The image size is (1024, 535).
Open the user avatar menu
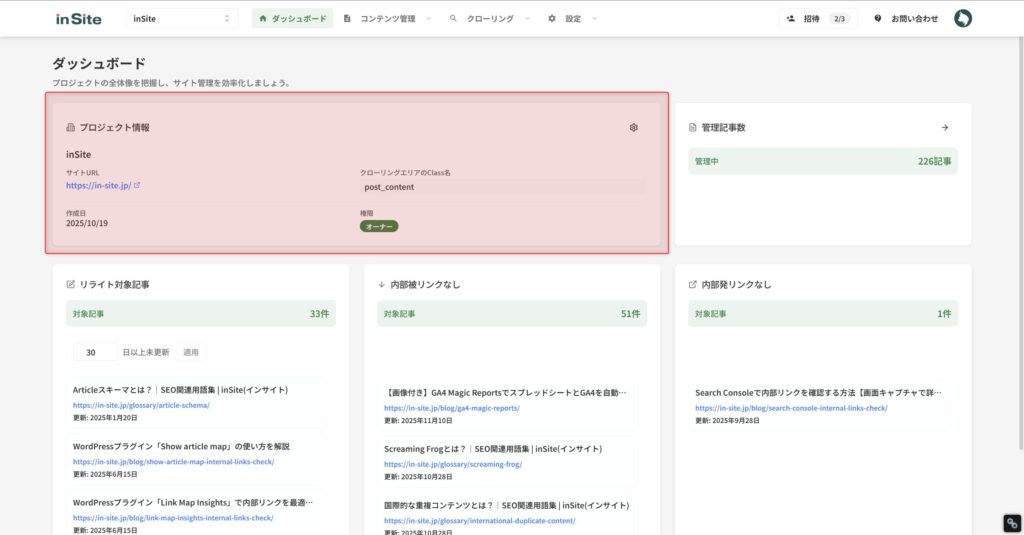point(963,18)
